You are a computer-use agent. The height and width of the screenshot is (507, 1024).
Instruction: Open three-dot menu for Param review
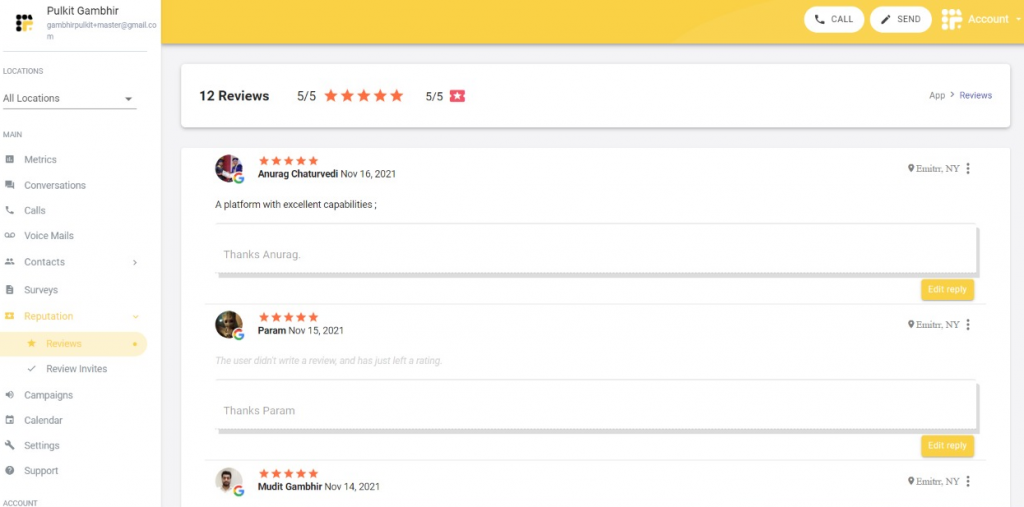point(968,325)
